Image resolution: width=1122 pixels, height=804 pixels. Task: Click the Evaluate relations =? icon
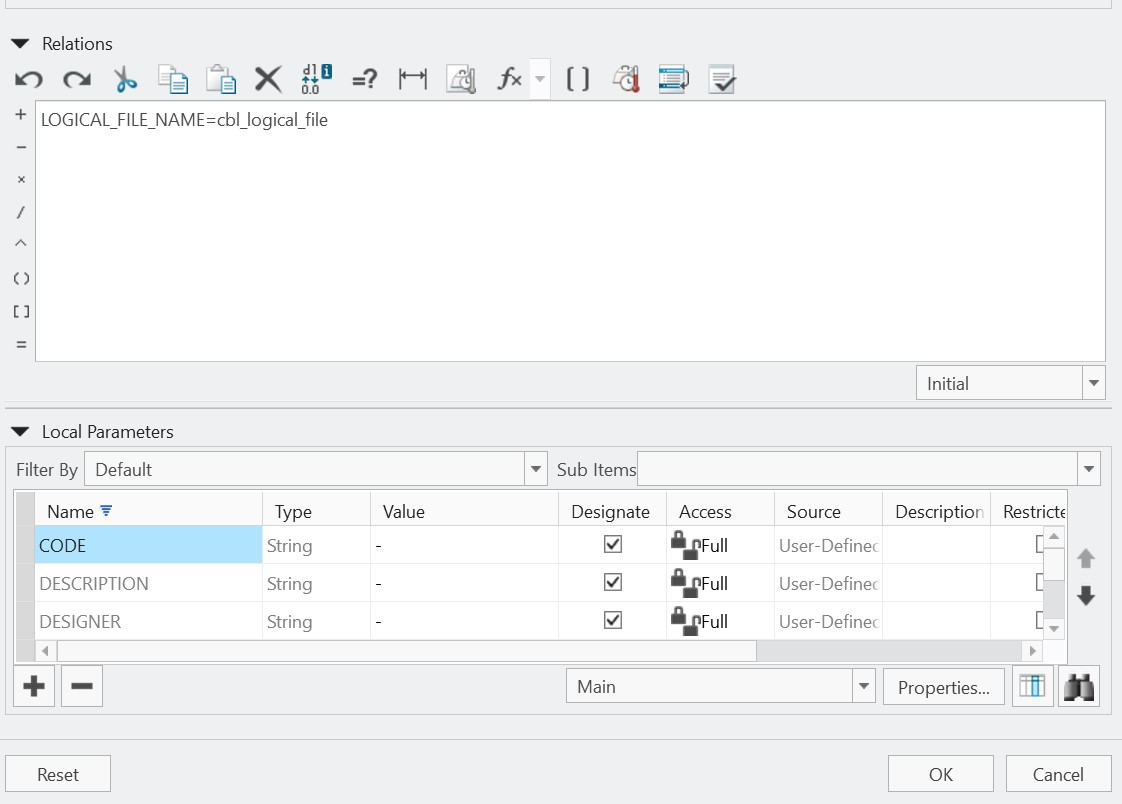coord(364,78)
